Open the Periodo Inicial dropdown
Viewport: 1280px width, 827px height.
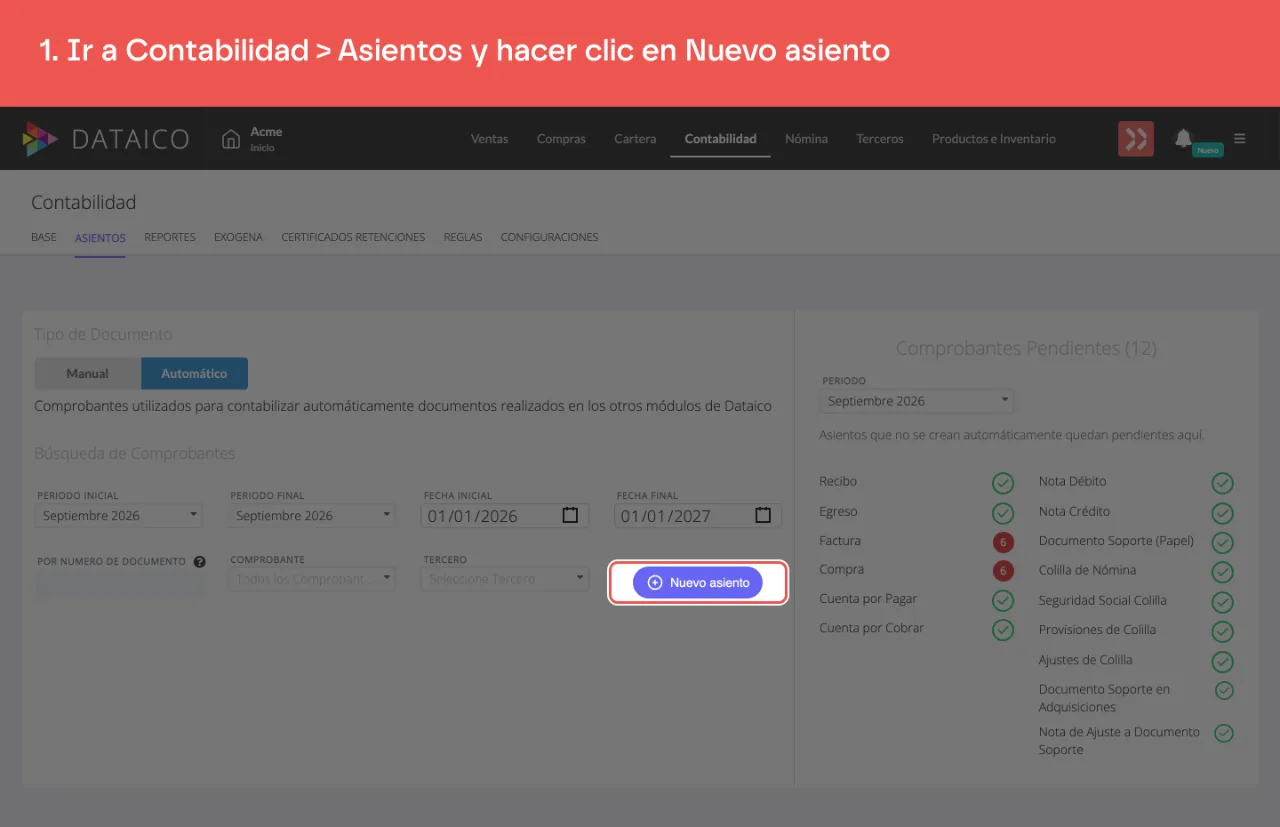click(119, 516)
